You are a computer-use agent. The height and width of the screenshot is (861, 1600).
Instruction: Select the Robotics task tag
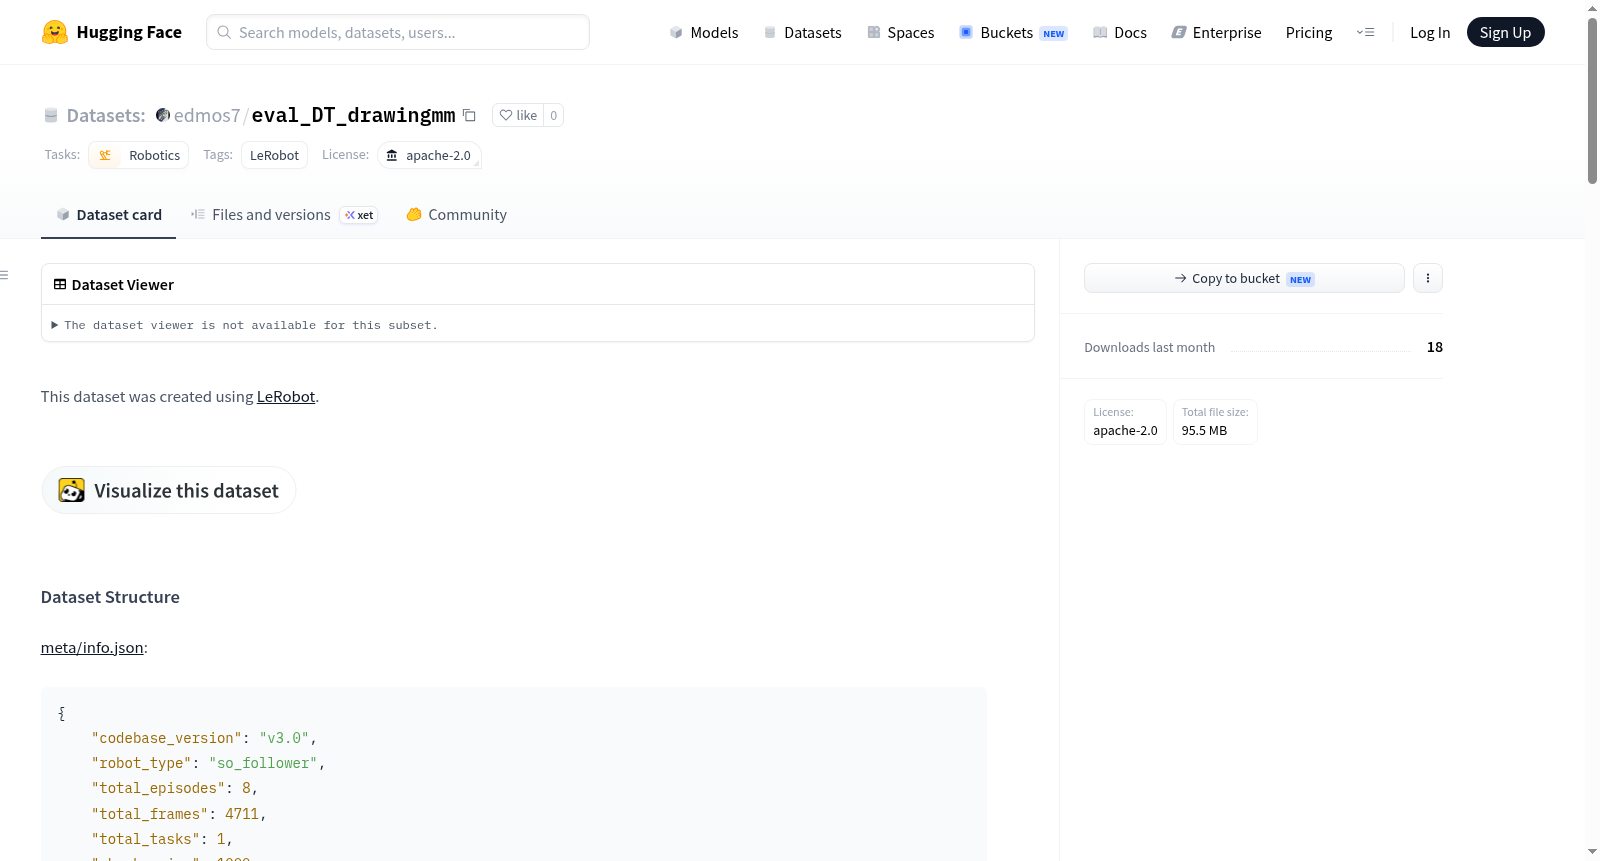coord(139,155)
